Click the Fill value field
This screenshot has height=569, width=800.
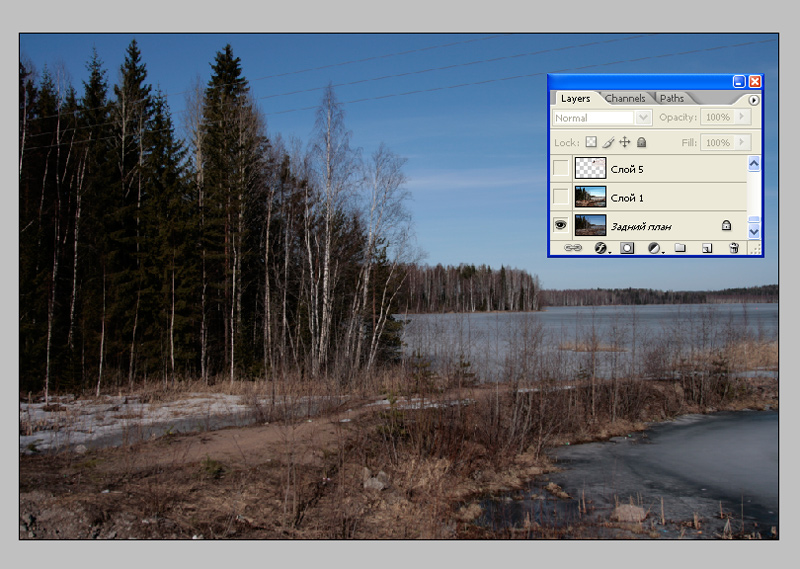(x=718, y=142)
